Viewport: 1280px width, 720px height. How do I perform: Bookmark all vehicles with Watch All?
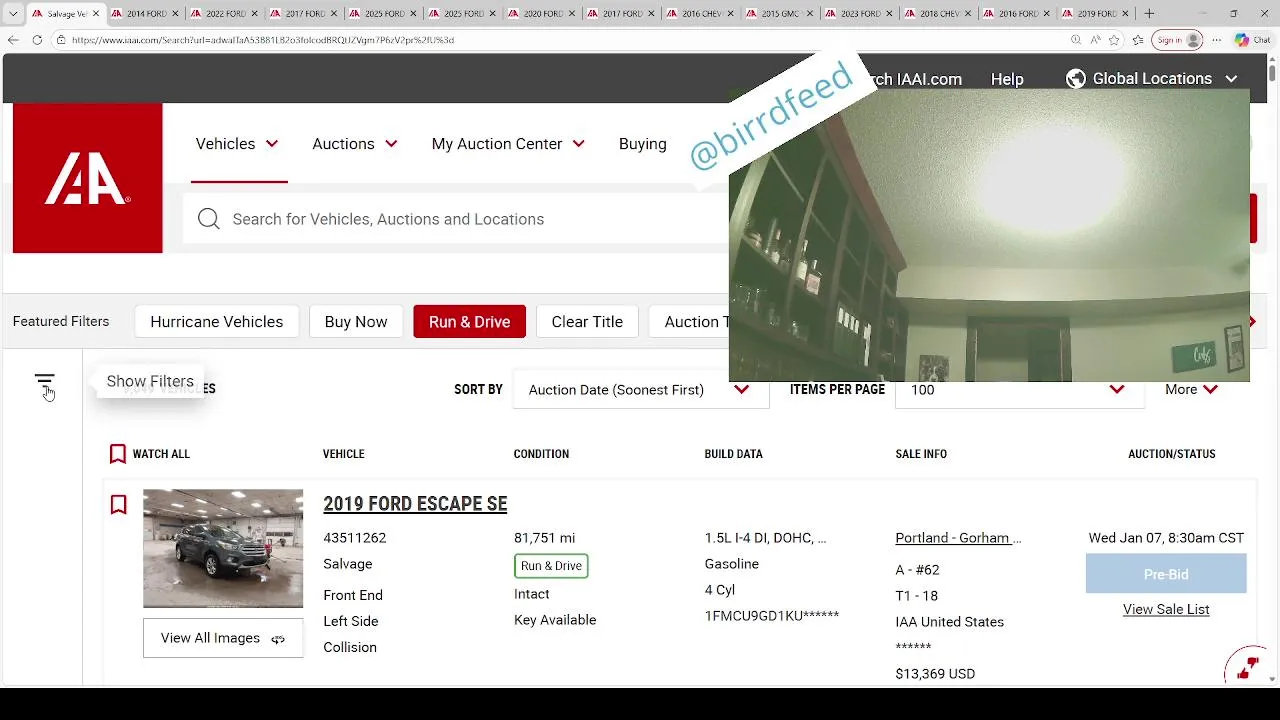pos(149,454)
